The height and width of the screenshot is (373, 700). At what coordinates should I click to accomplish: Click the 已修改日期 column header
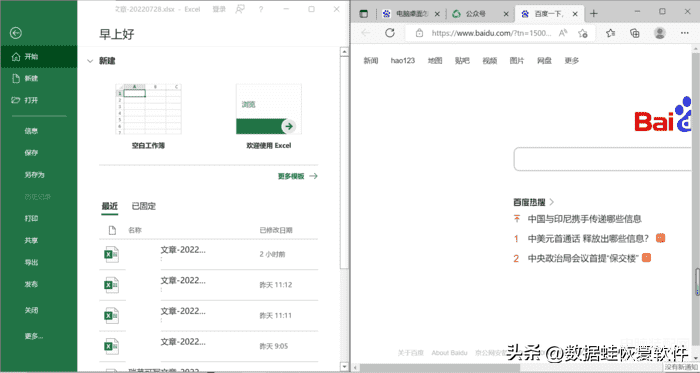276,230
